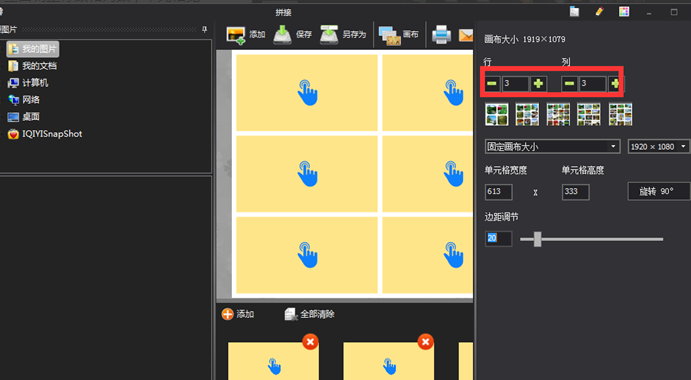Click the envelope email icon in toolbar
Viewport: 691px width, 380px height.
(x=466, y=35)
